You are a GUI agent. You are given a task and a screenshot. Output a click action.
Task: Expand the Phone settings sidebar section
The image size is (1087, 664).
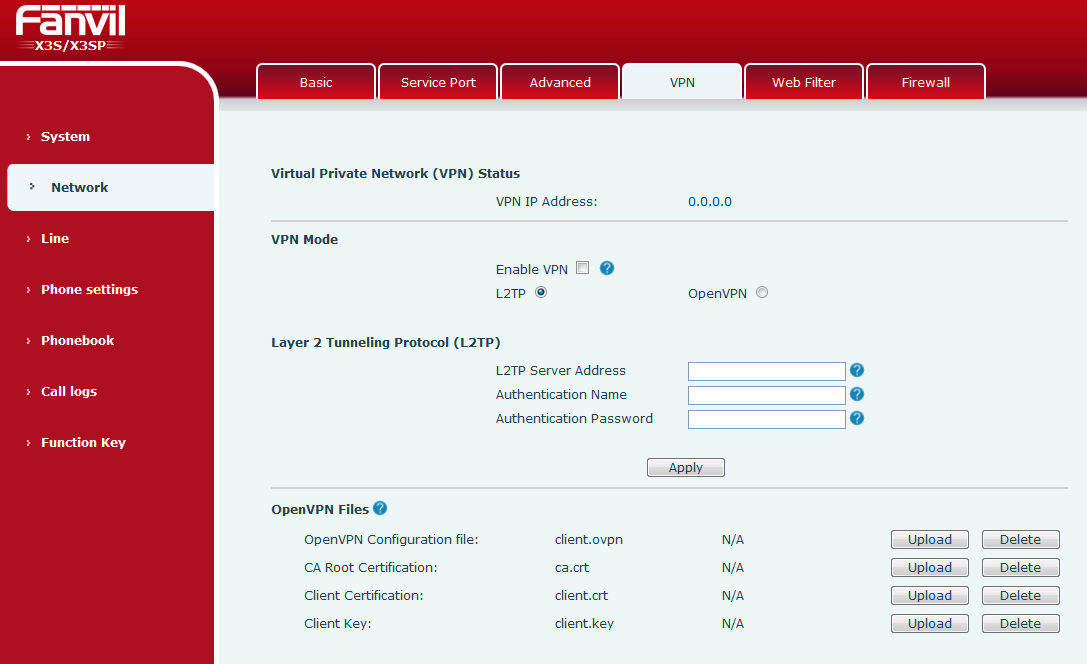[x=89, y=290]
